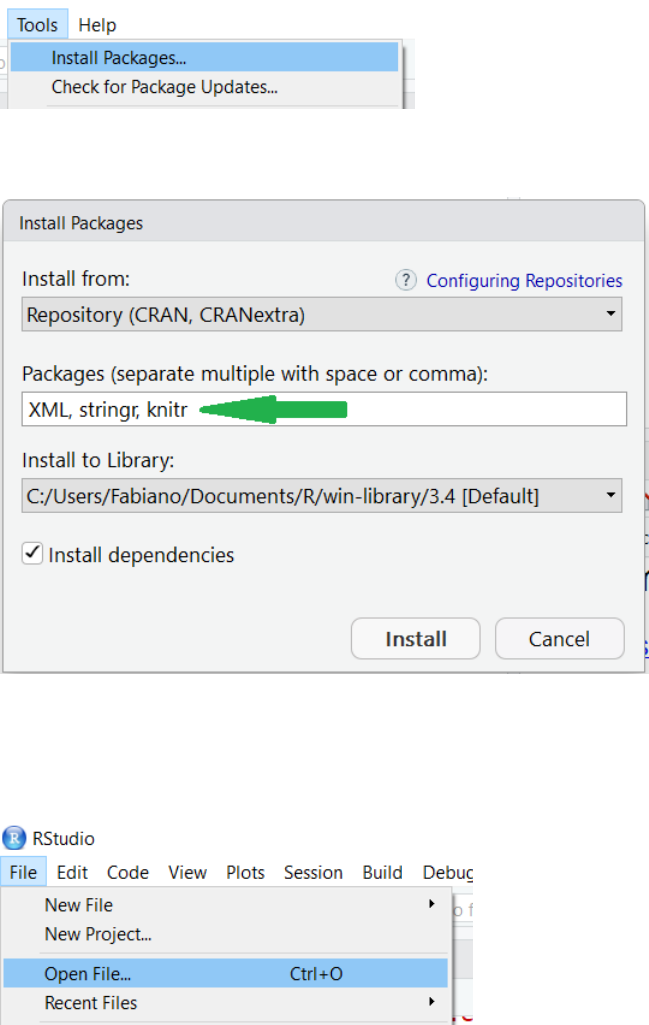Choose Install Packages... from Tools menu

coord(119,58)
